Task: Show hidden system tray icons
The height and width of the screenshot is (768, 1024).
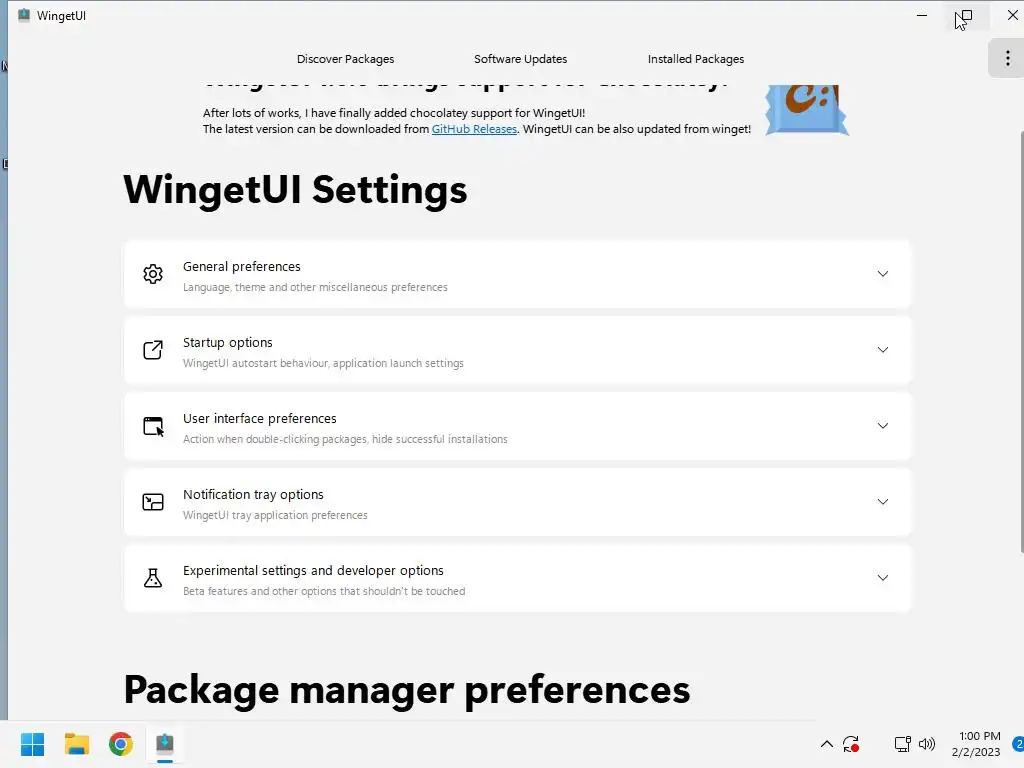Action: (827, 744)
